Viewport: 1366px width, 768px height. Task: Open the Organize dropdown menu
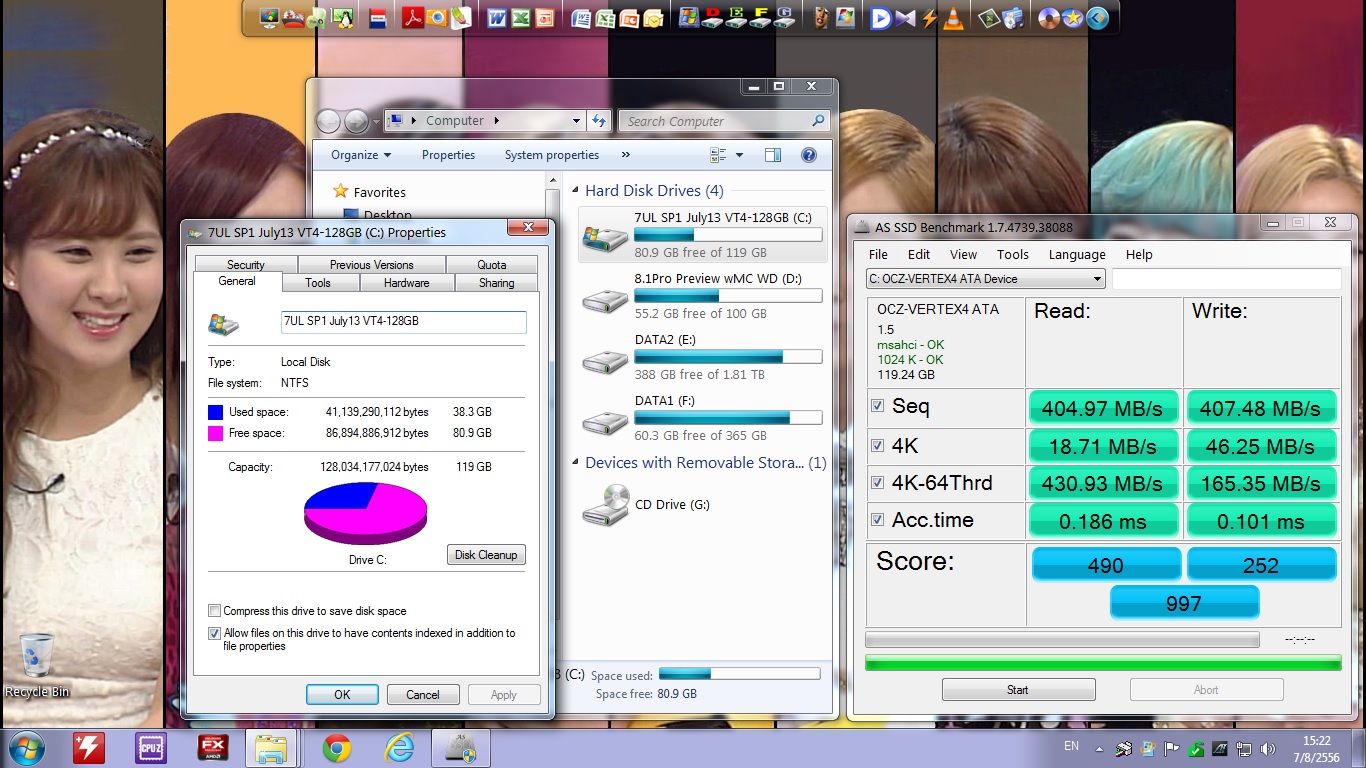(361, 155)
